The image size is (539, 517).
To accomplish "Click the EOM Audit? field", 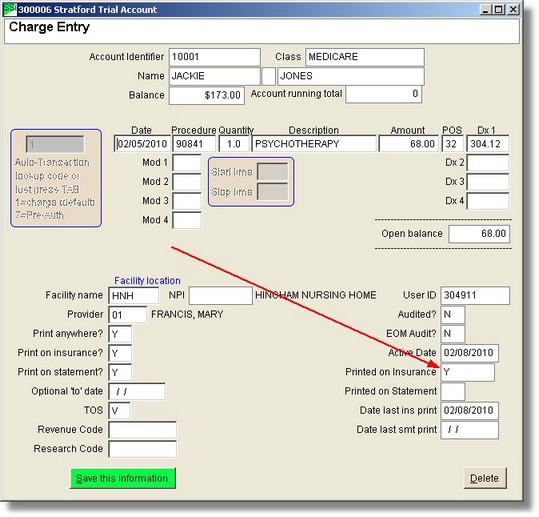I will tap(453, 334).
